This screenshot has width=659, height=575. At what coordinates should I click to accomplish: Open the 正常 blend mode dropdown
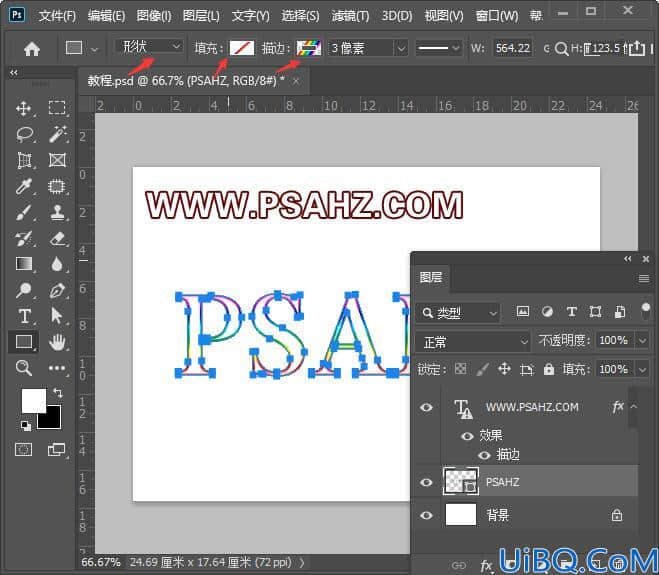(472, 342)
